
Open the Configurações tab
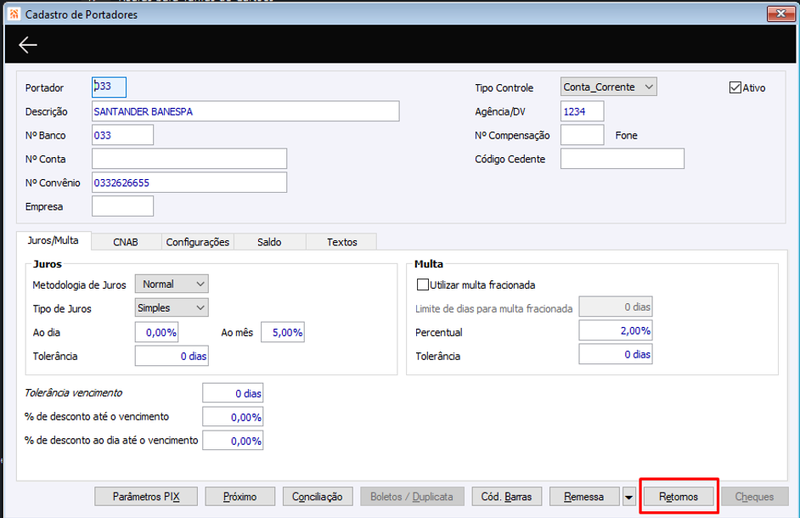197,242
